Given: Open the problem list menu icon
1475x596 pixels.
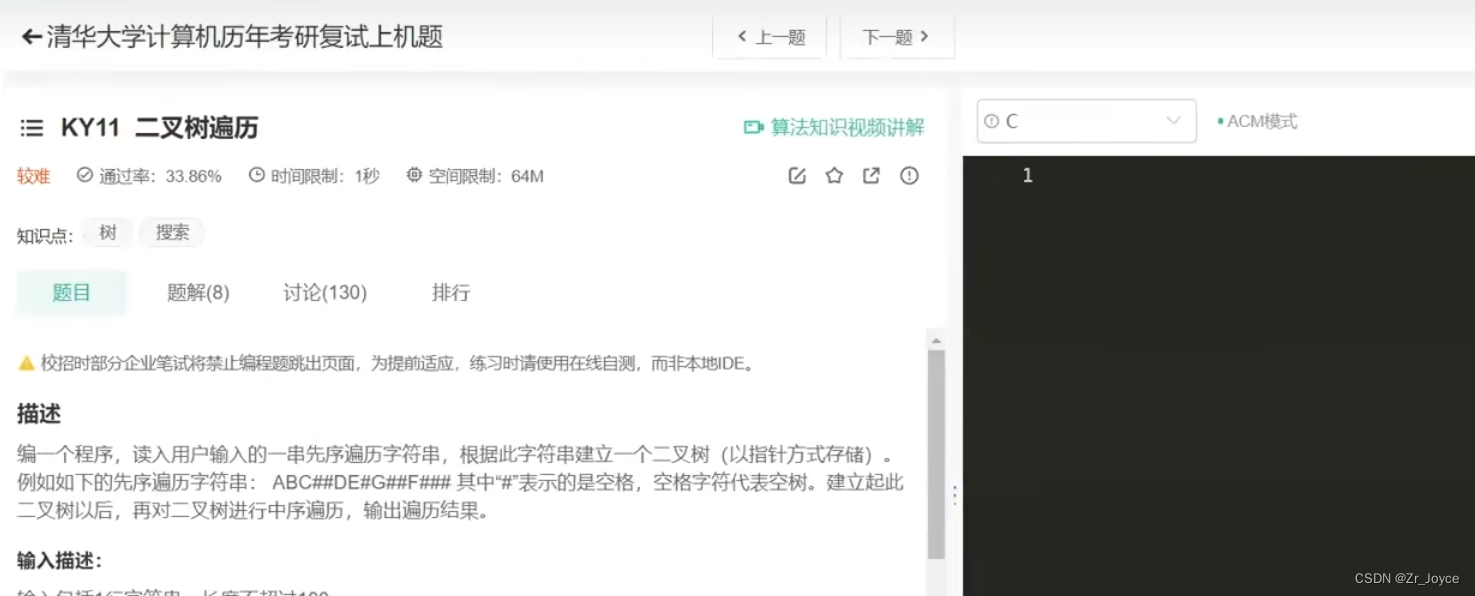Looking at the screenshot, I should coord(32,128).
